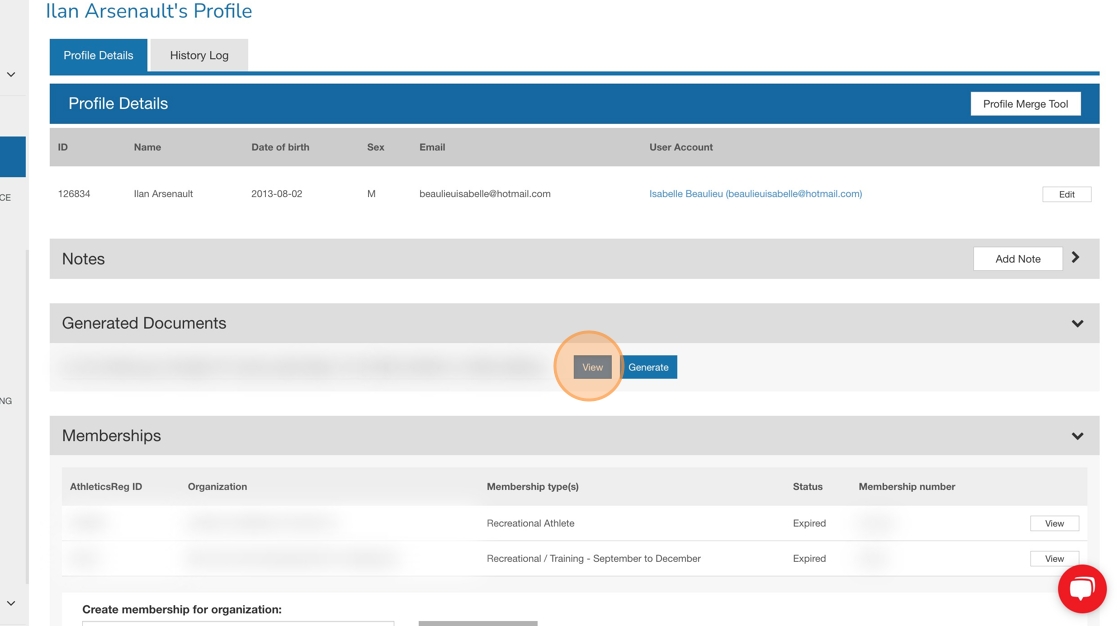
Task: View the Recreational Athlete membership
Action: click(x=1054, y=523)
